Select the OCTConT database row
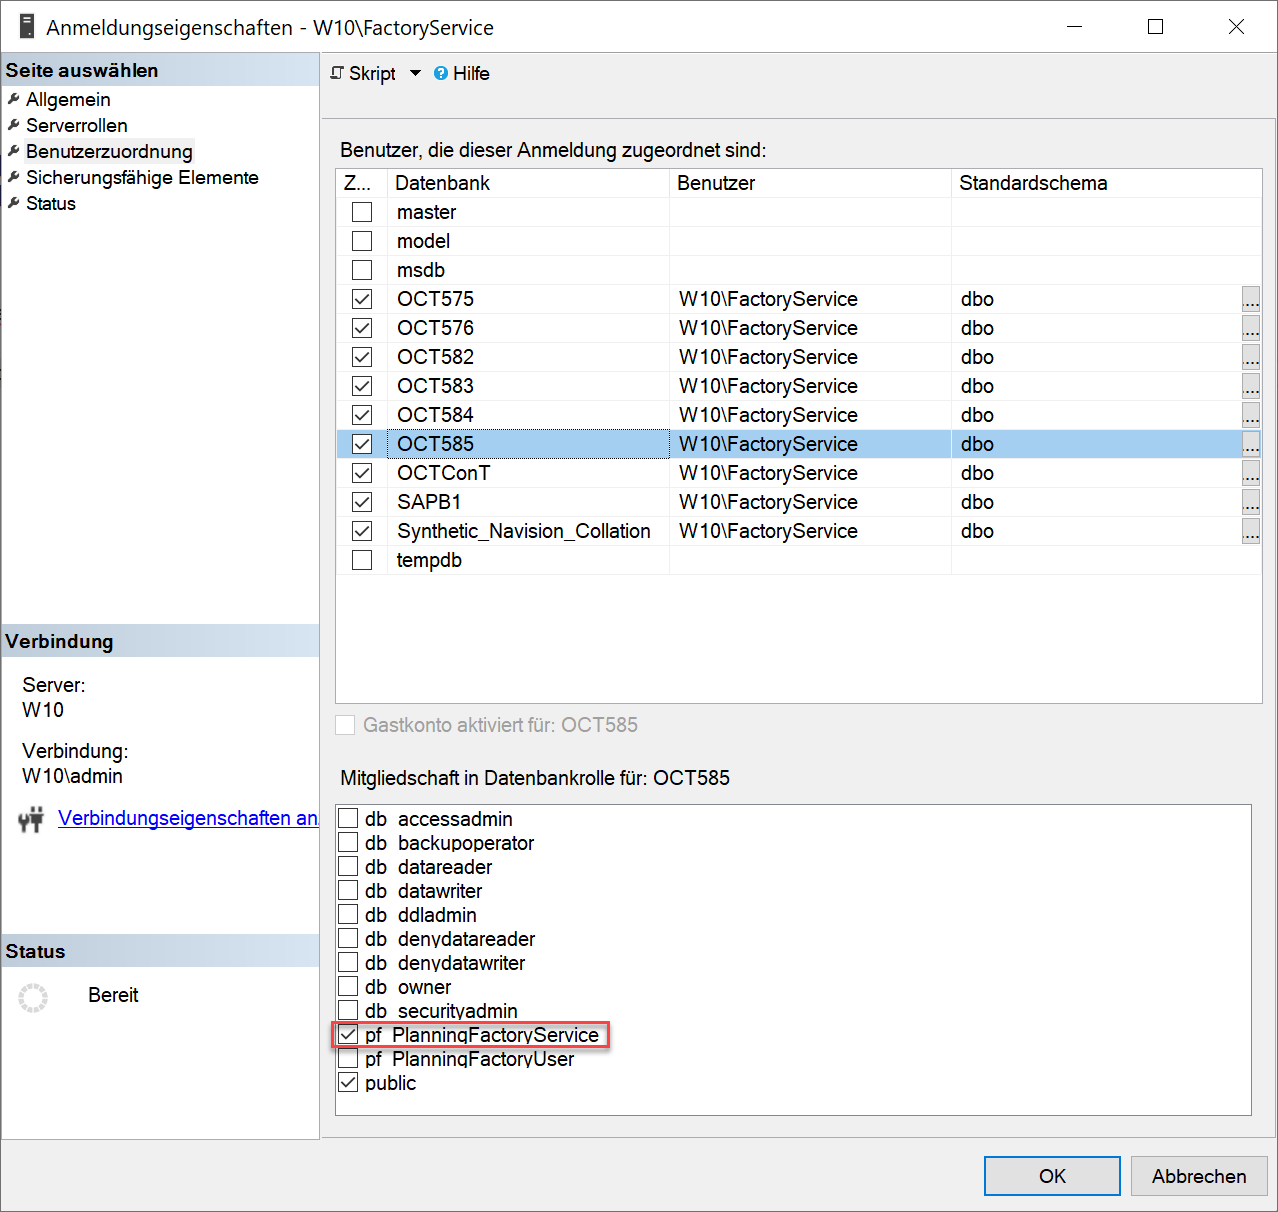1278x1212 pixels. click(x=443, y=473)
